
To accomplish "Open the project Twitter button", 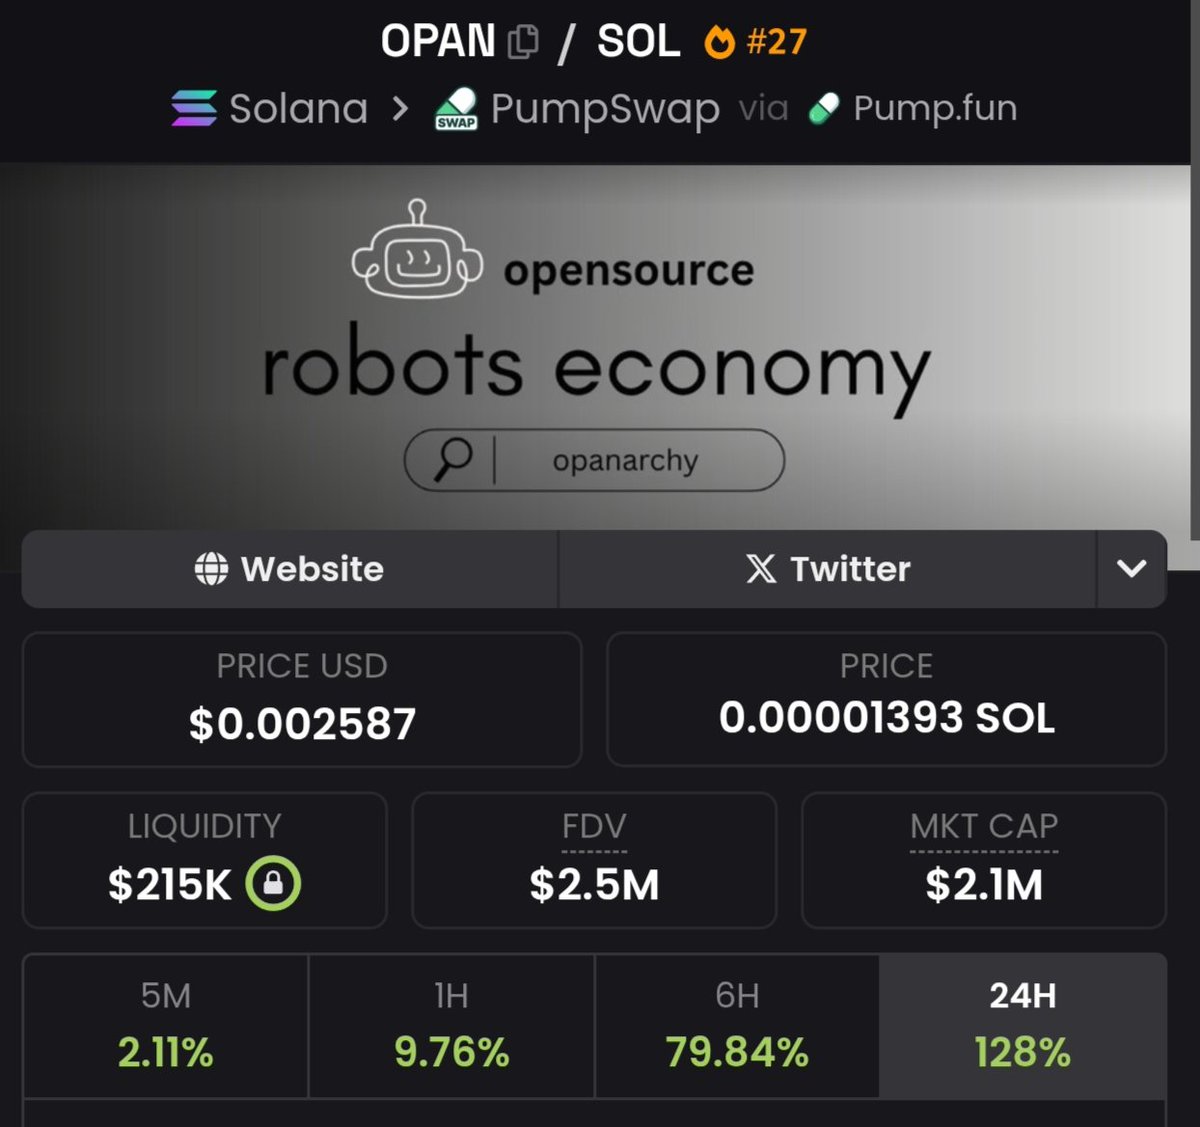I will pos(828,569).
